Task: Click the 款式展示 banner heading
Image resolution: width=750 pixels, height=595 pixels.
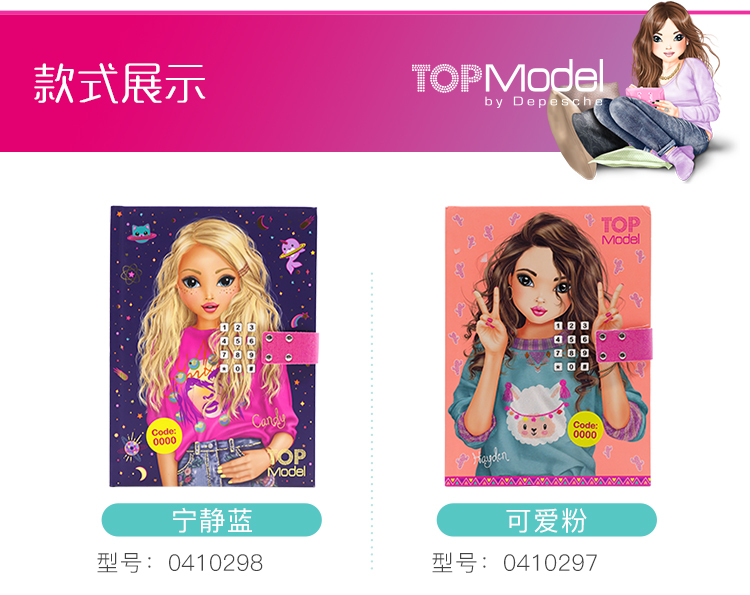Action: click(120, 84)
